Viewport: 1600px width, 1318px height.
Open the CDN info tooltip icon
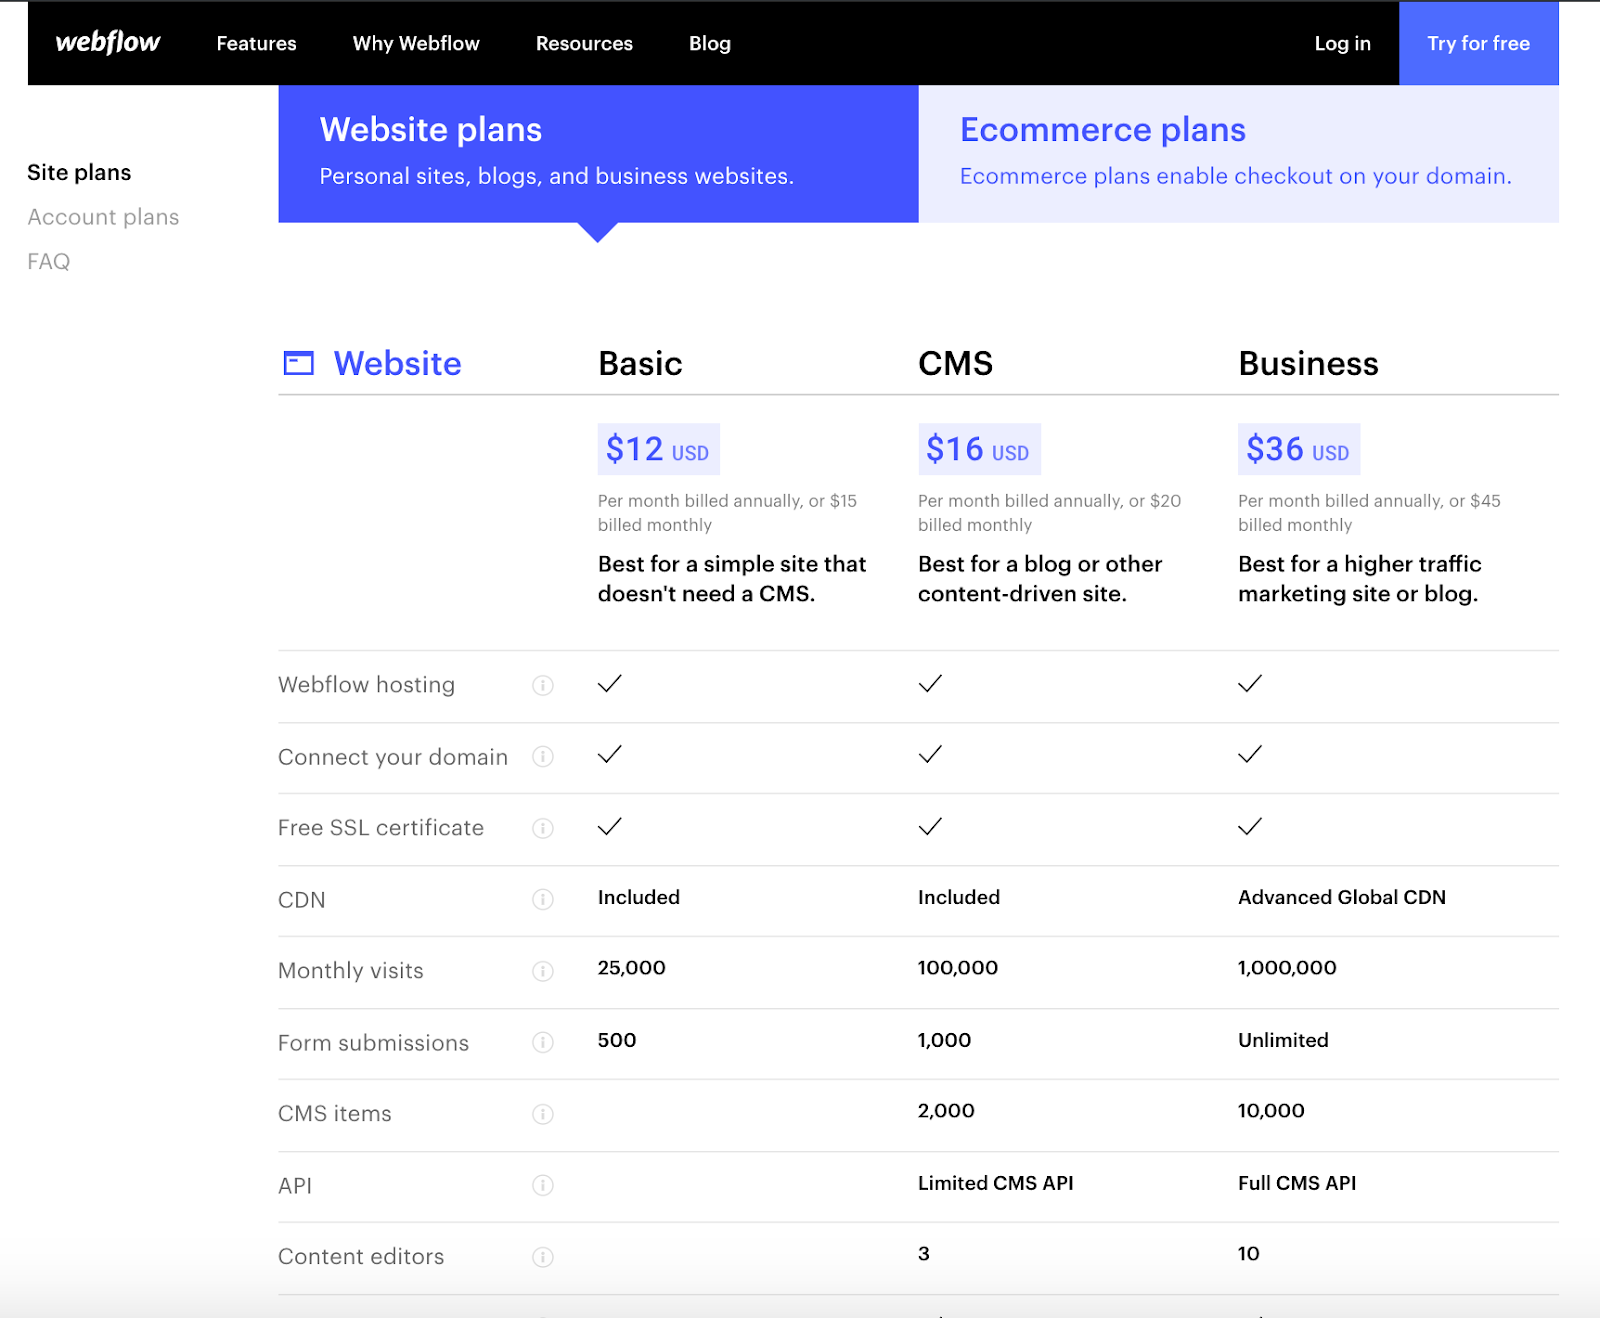[x=543, y=900]
